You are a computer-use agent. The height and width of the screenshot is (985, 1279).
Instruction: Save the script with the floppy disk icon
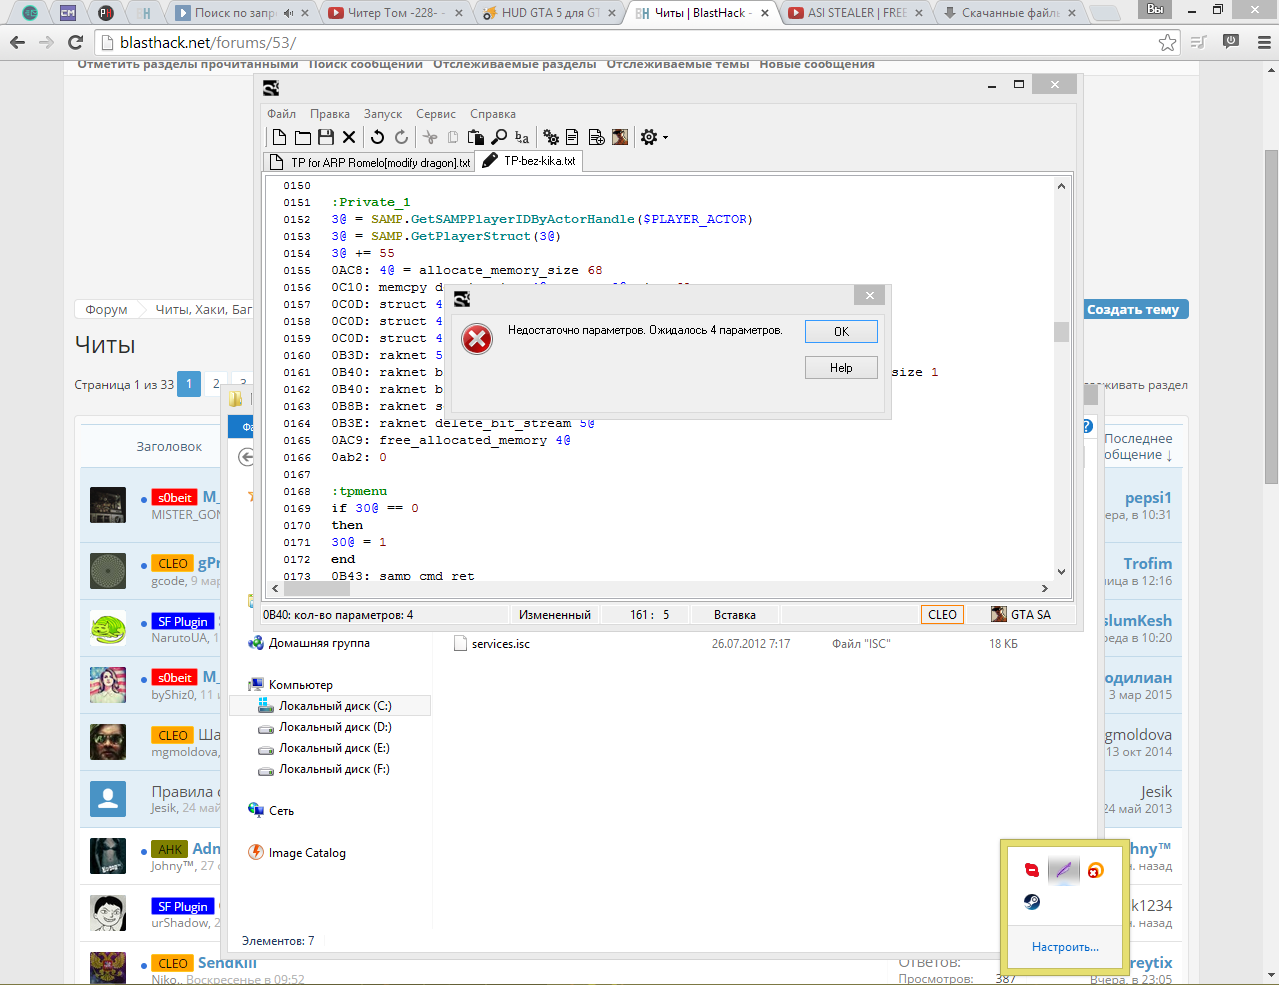pyautogui.click(x=325, y=137)
